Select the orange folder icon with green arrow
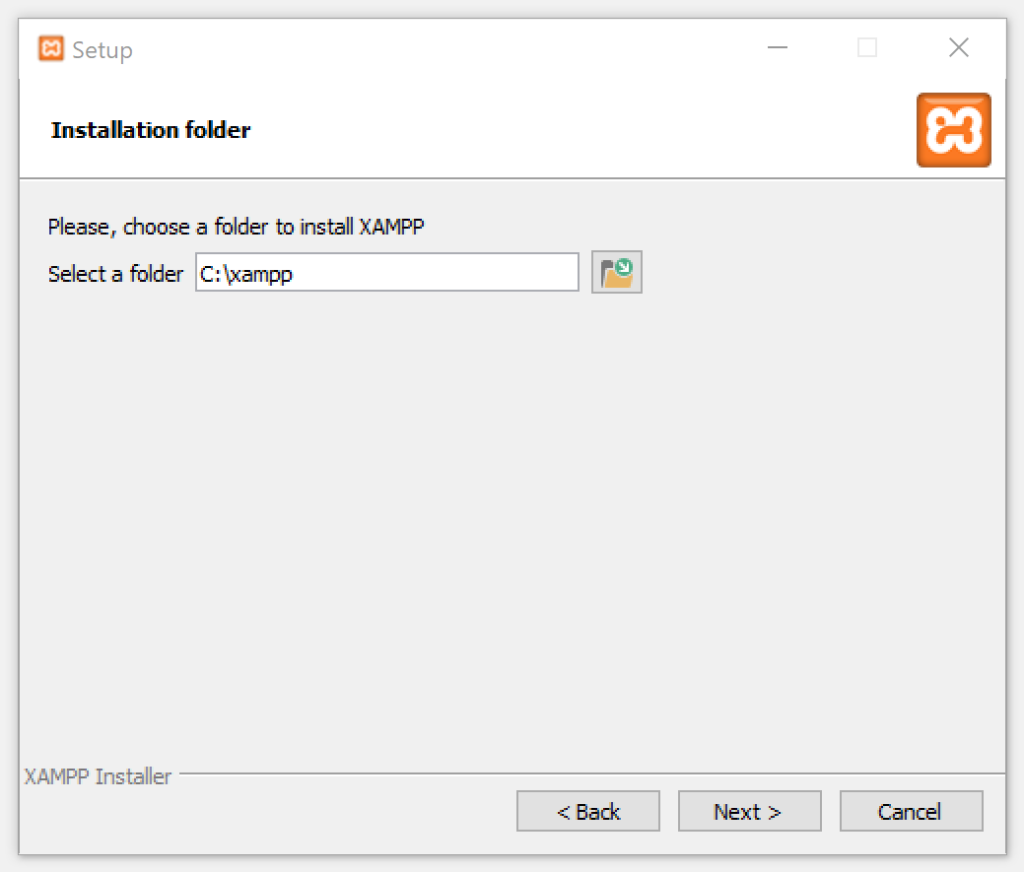The height and width of the screenshot is (872, 1024). pyautogui.click(x=616, y=271)
